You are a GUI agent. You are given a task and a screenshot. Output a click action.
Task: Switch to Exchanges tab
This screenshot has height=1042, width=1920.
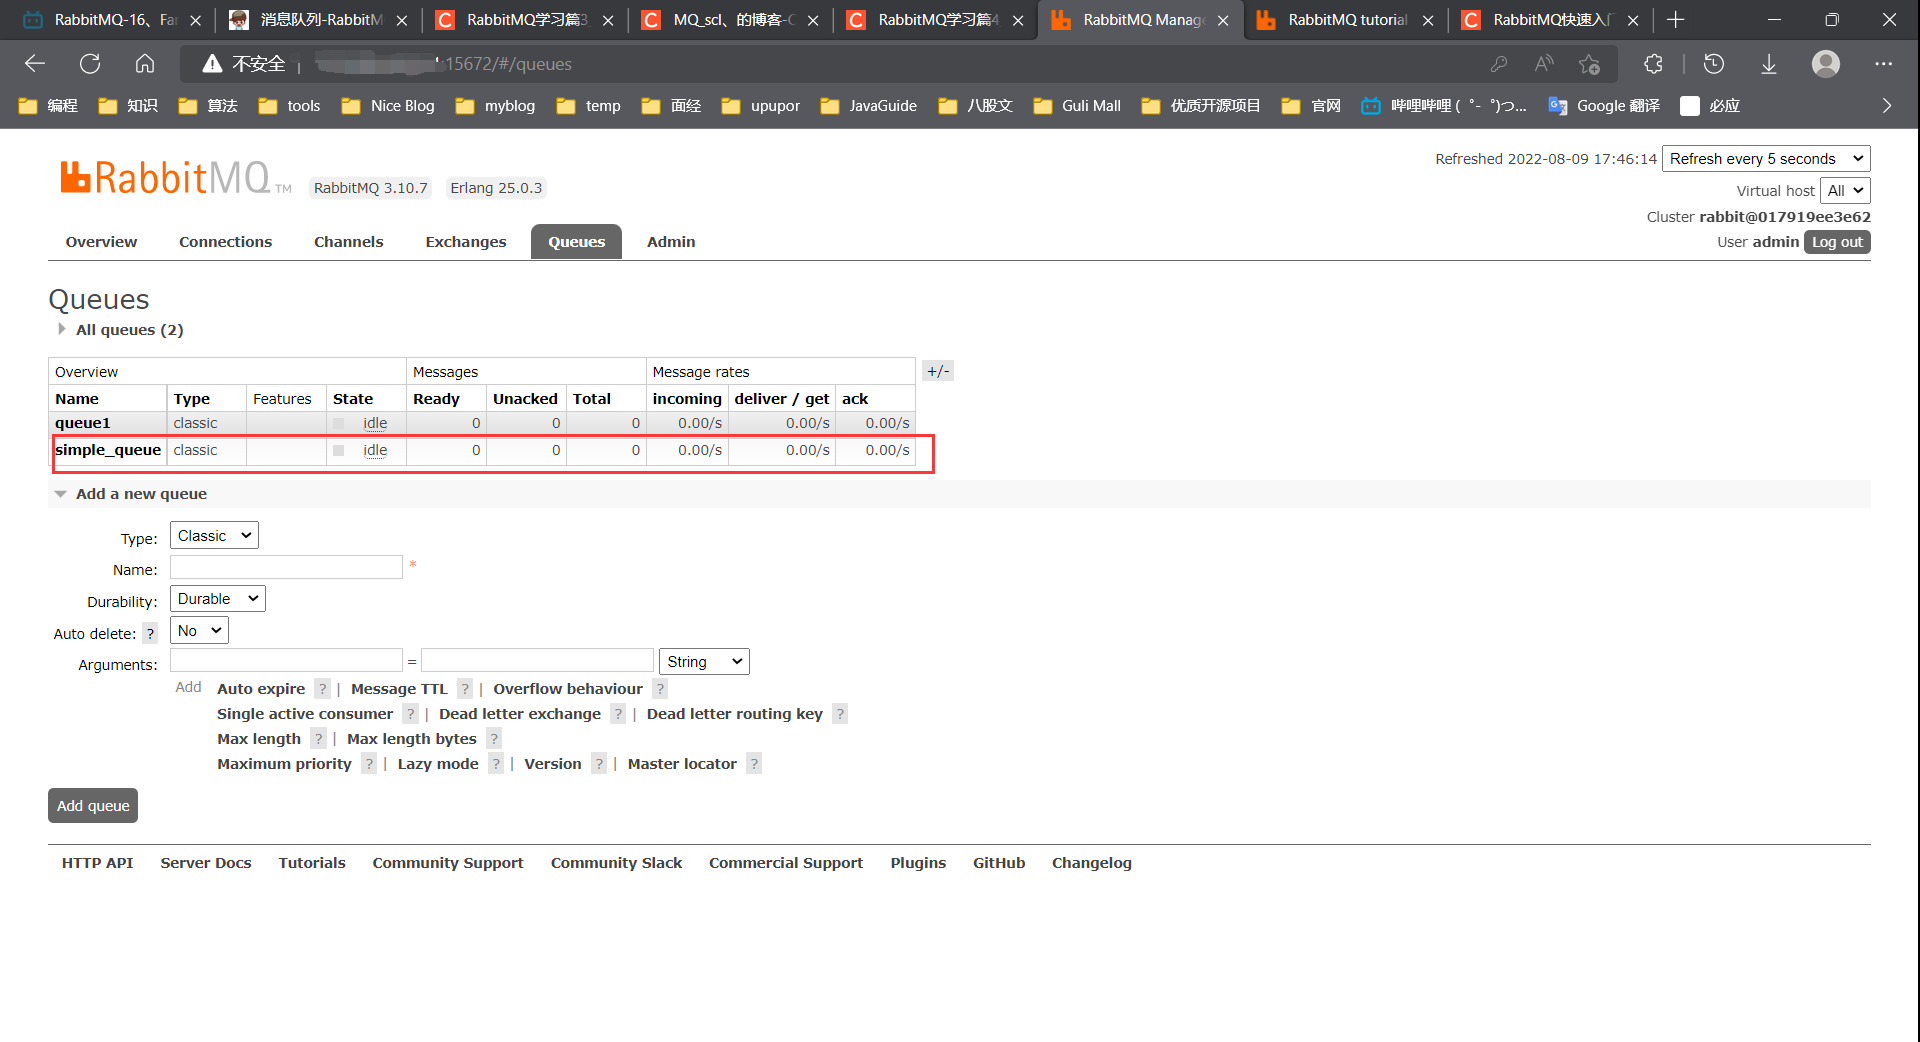(x=466, y=242)
